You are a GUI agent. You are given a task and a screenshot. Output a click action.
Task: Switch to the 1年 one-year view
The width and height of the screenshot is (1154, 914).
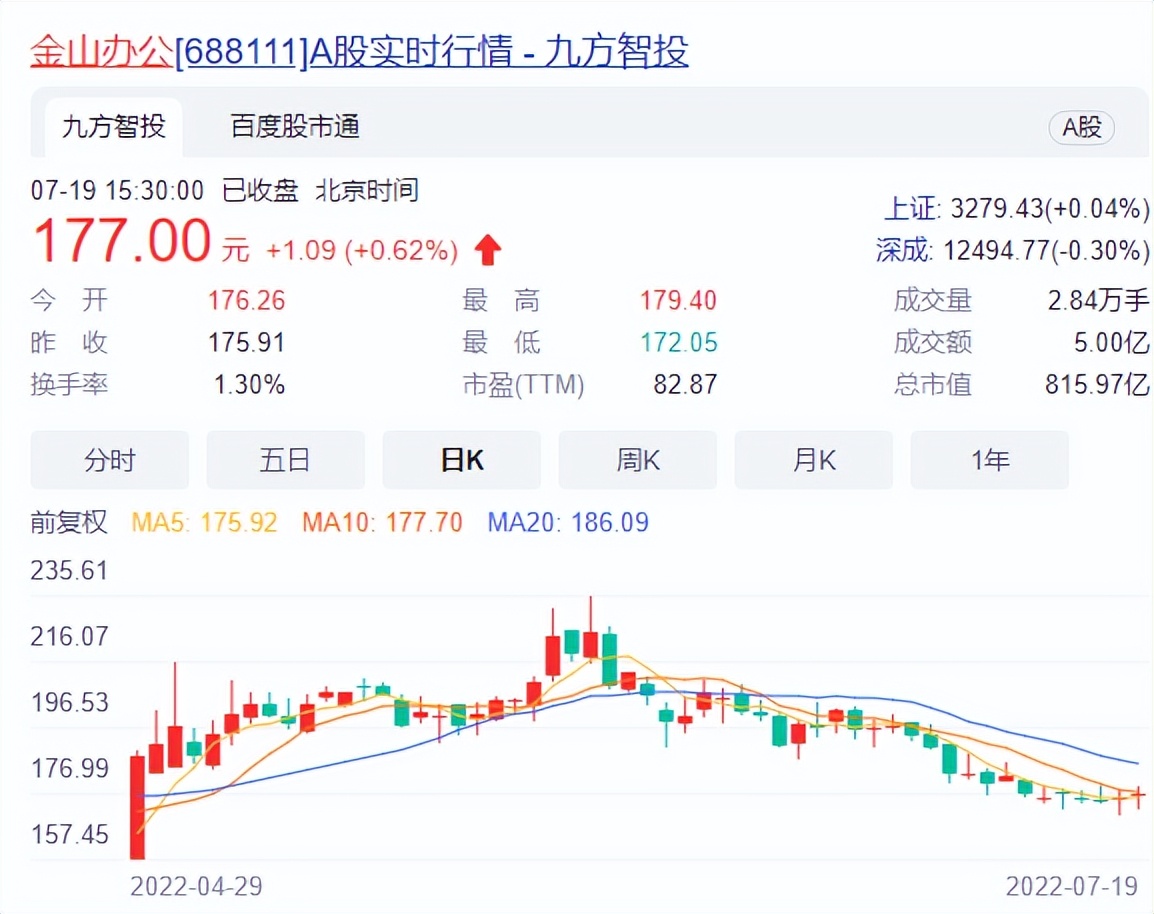click(x=989, y=459)
